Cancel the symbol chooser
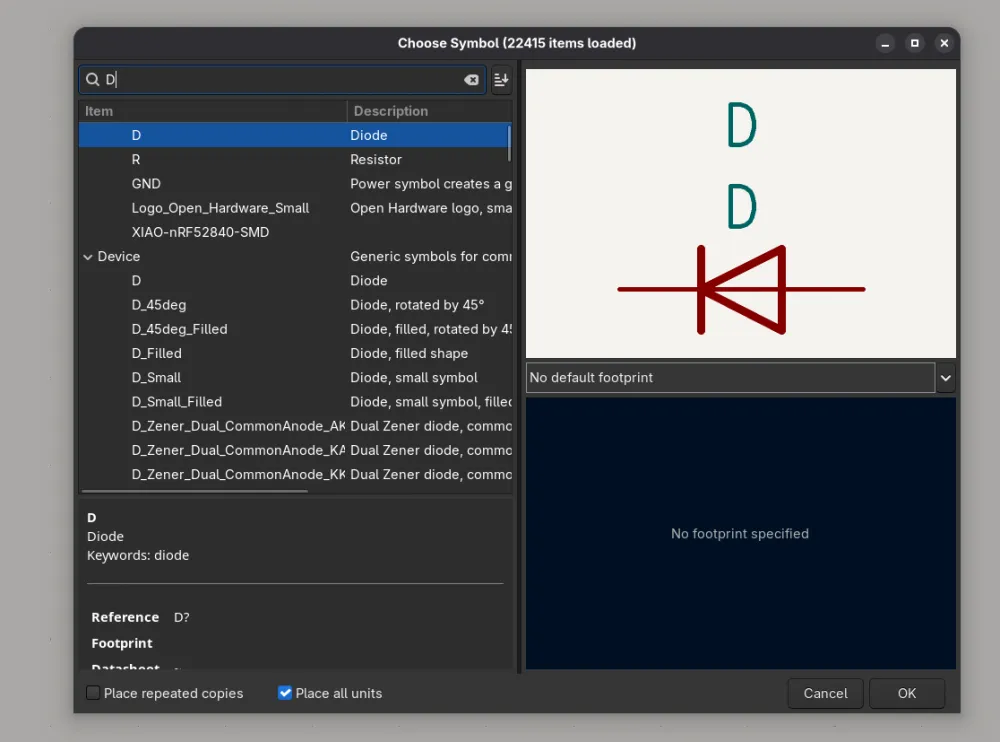 click(x=825, y=693)
